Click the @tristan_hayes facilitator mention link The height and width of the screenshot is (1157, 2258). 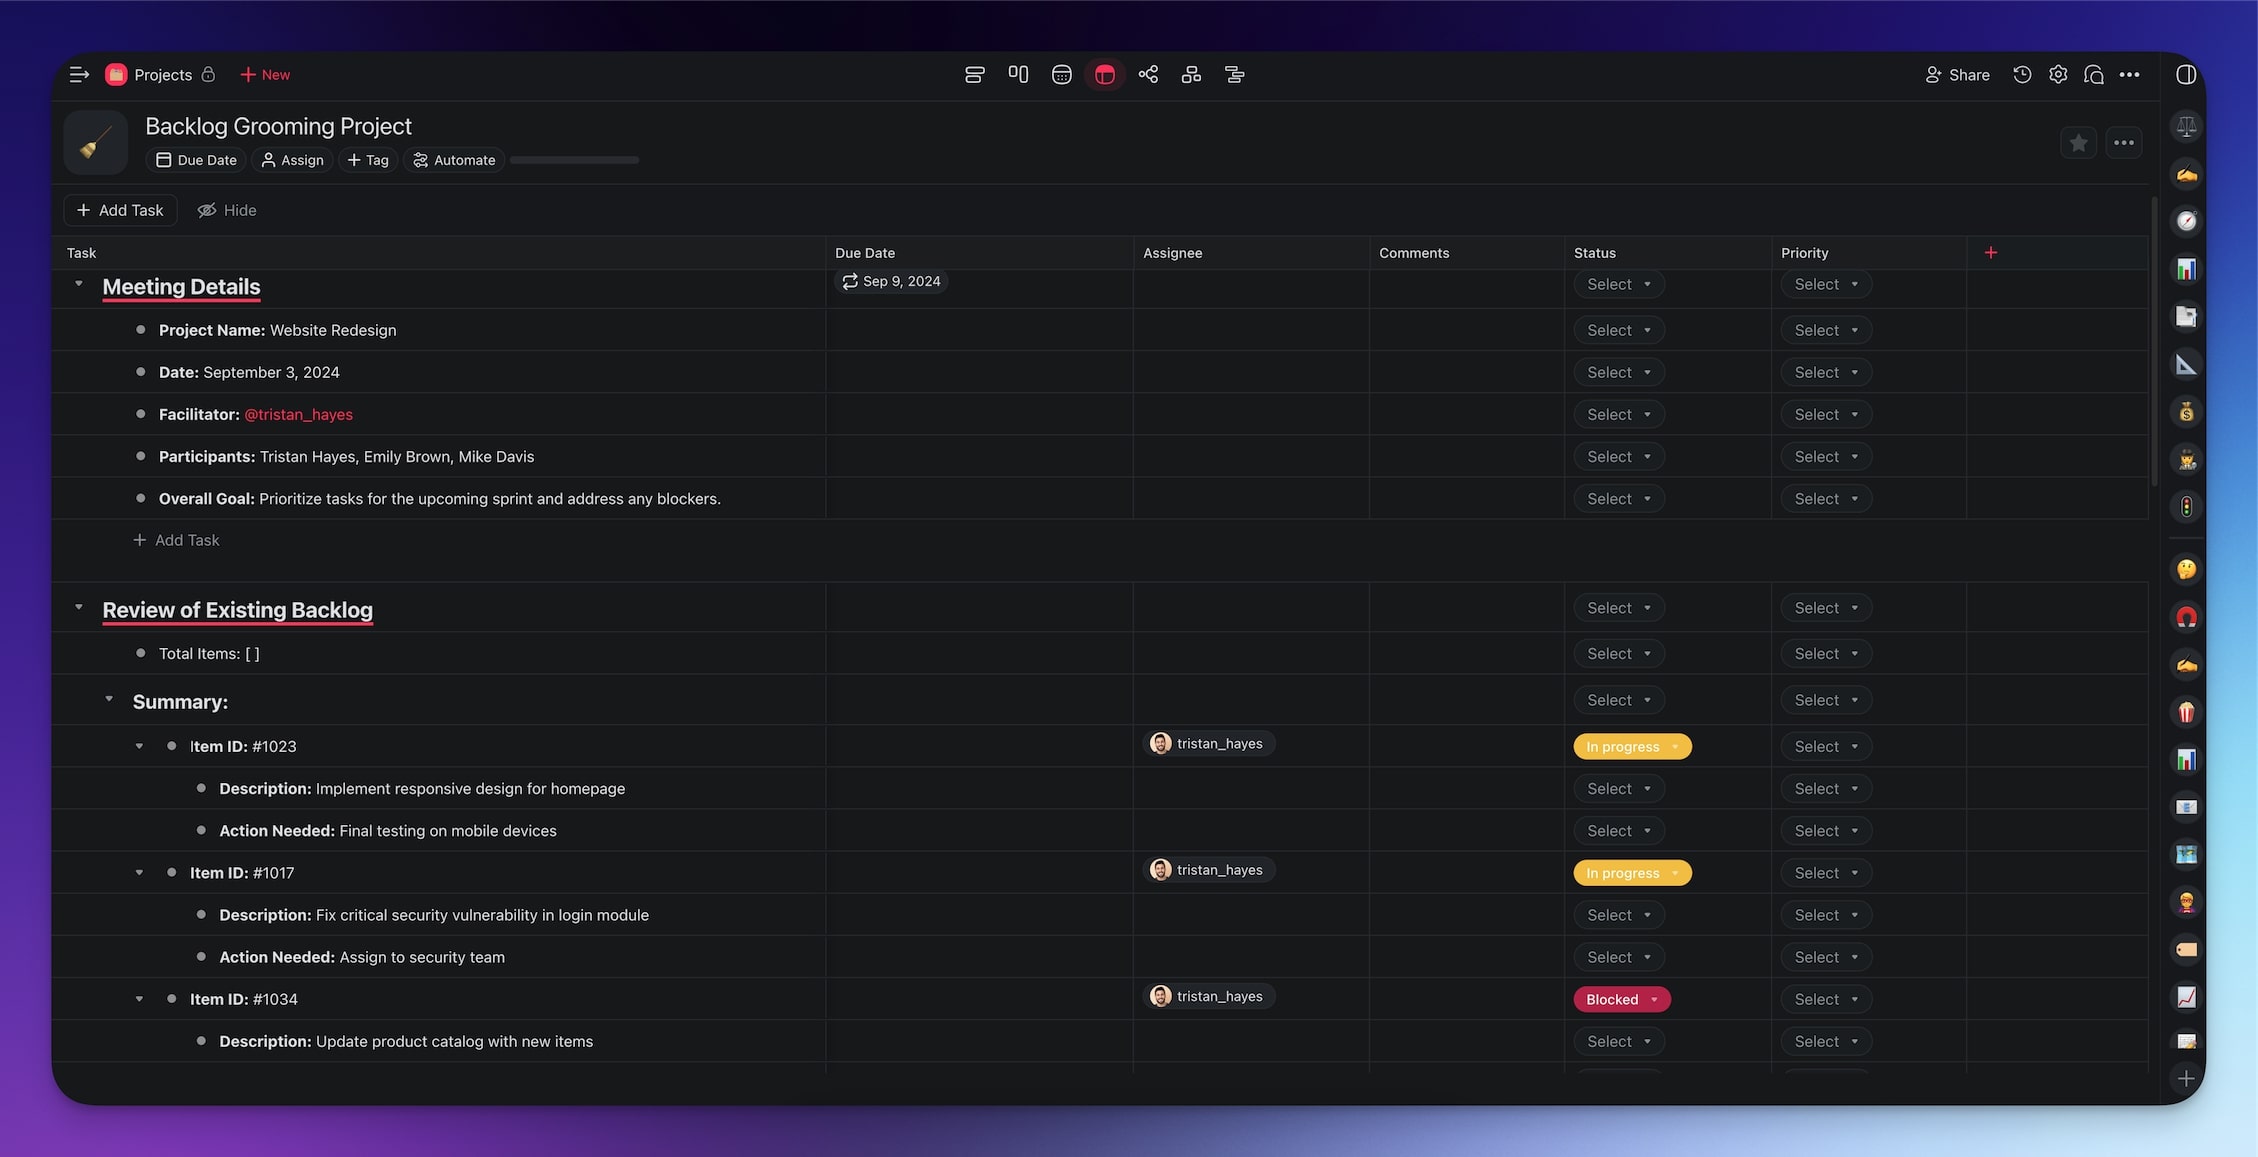tap(298, 414)
